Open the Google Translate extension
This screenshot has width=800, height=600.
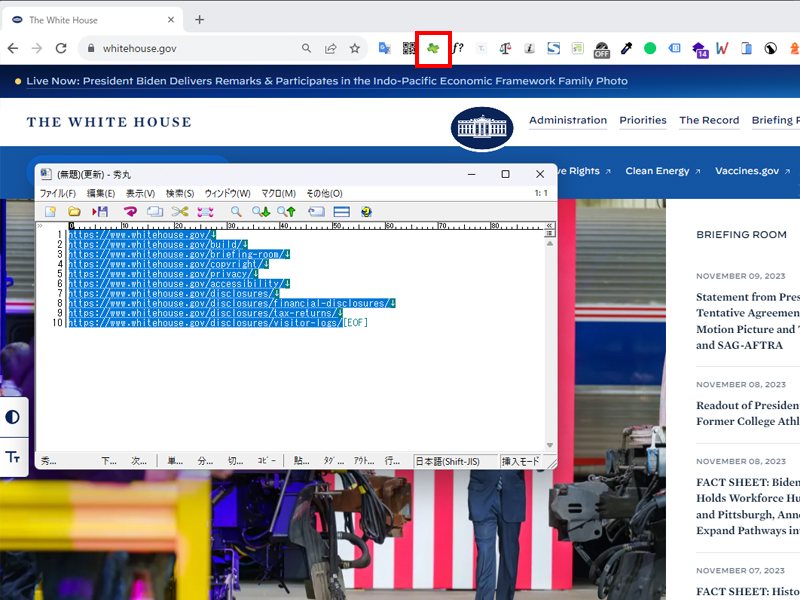385,48
